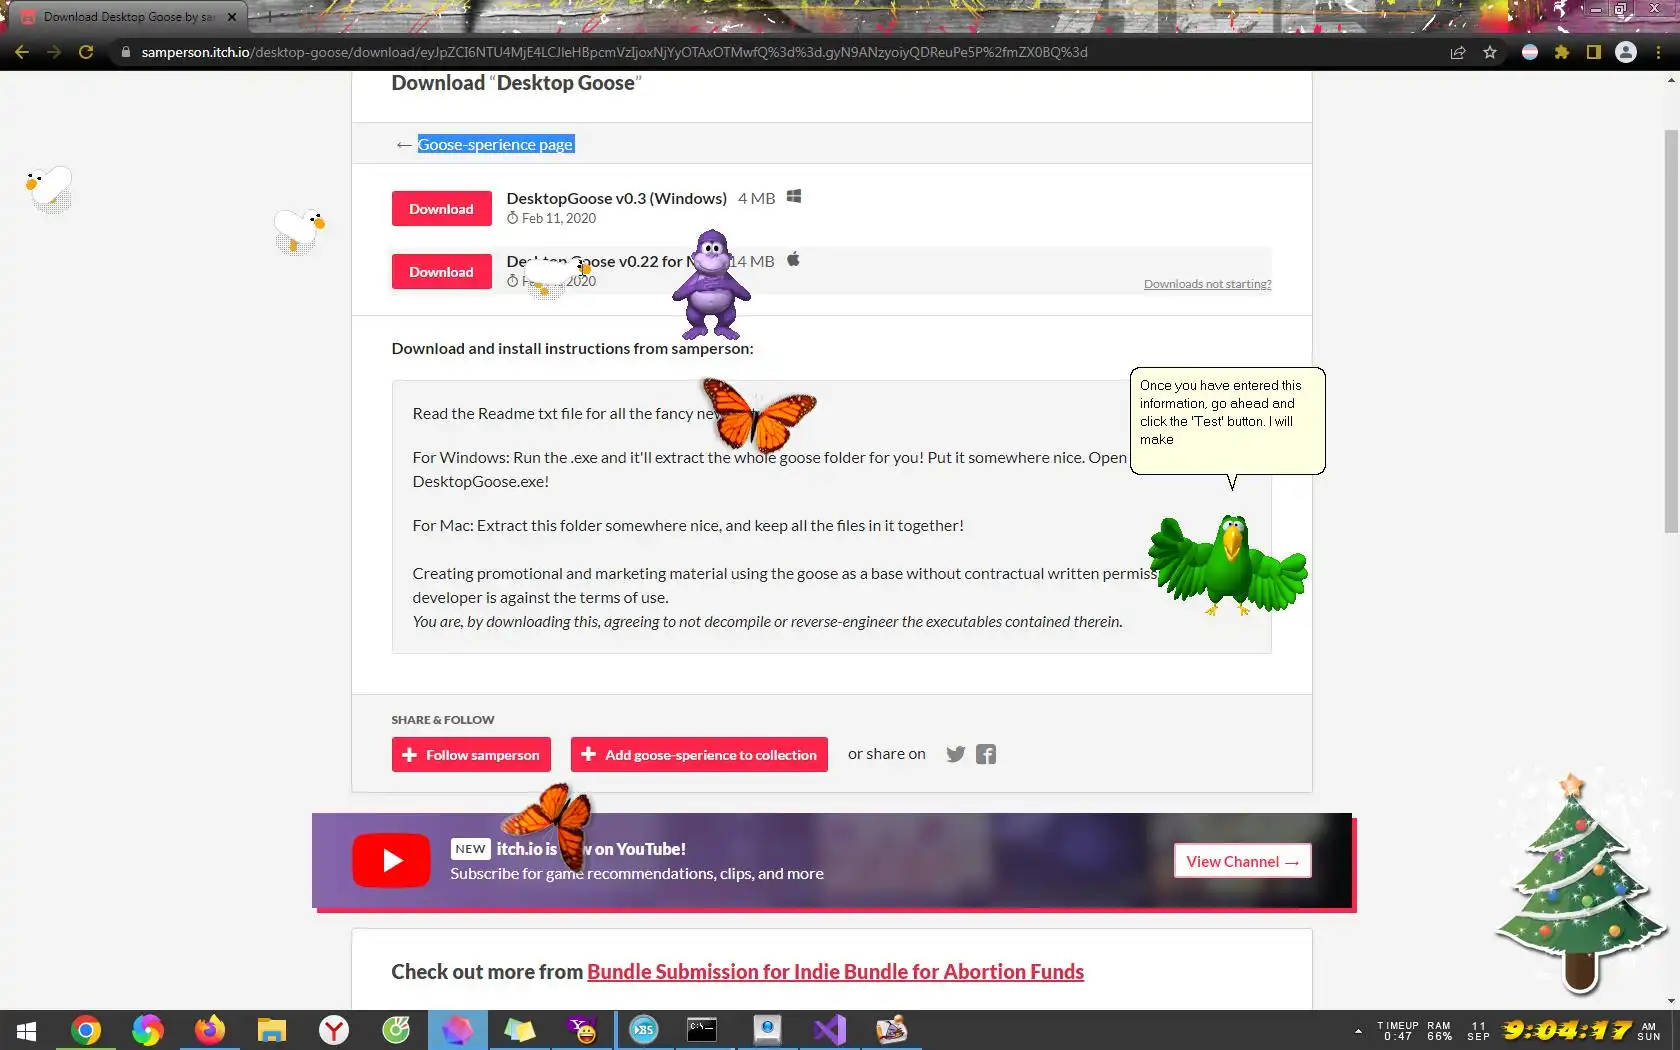Open Bundle Submission for Indie Bundle link
This screenshot has height=1050, width=1680.
pos(835,971)
